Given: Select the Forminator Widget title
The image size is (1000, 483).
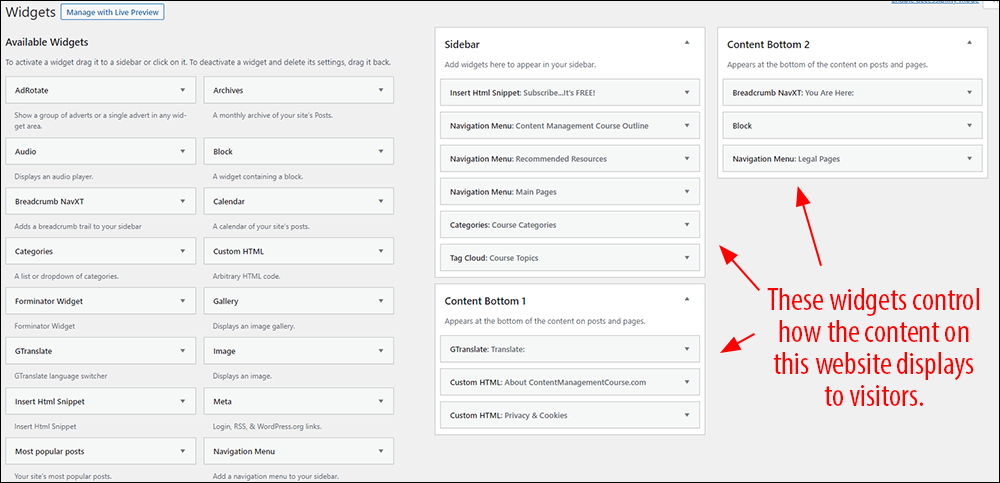Looking at the screenshot, I should pos(49,301).
